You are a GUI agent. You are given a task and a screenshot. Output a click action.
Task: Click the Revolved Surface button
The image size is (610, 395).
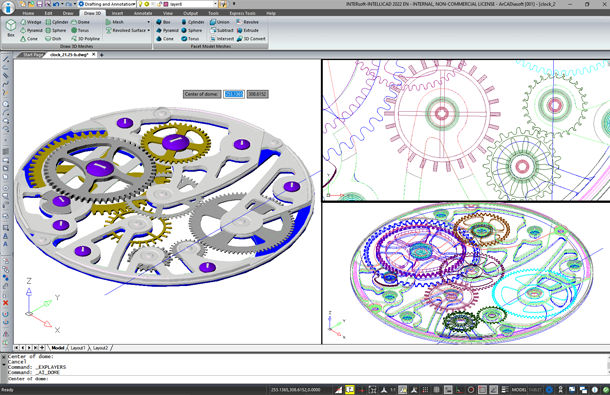[x=126, y=30]
